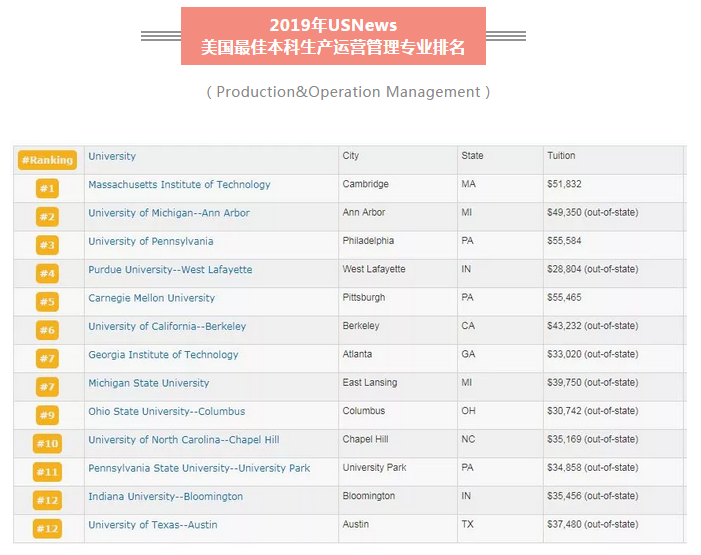Click the #7 badge beside Michigan State

(47, 387)
